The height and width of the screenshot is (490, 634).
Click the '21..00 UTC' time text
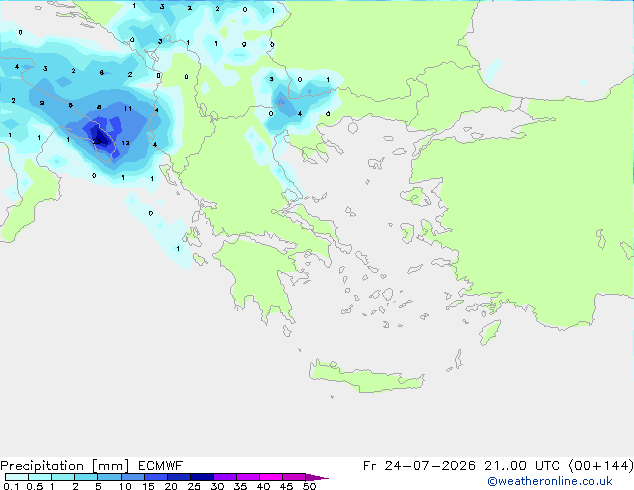pyautogui.click(x=522, y=466)
